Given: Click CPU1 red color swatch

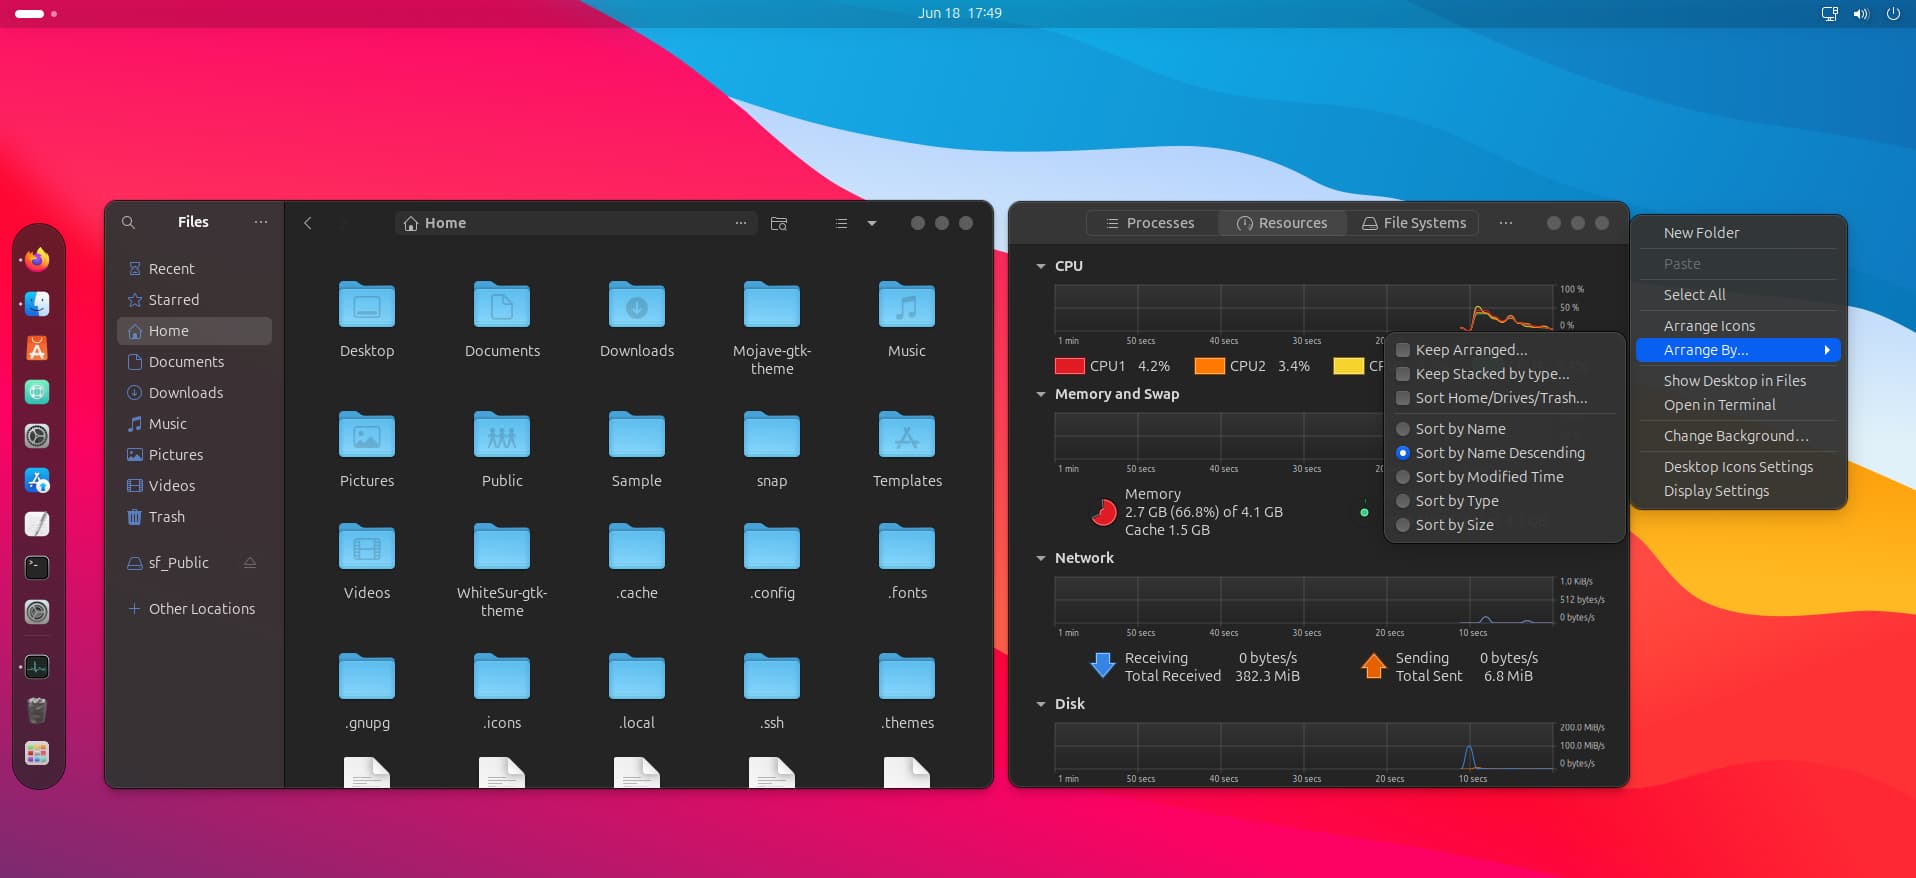Looking at the screenshot, I should point(1069,366).
